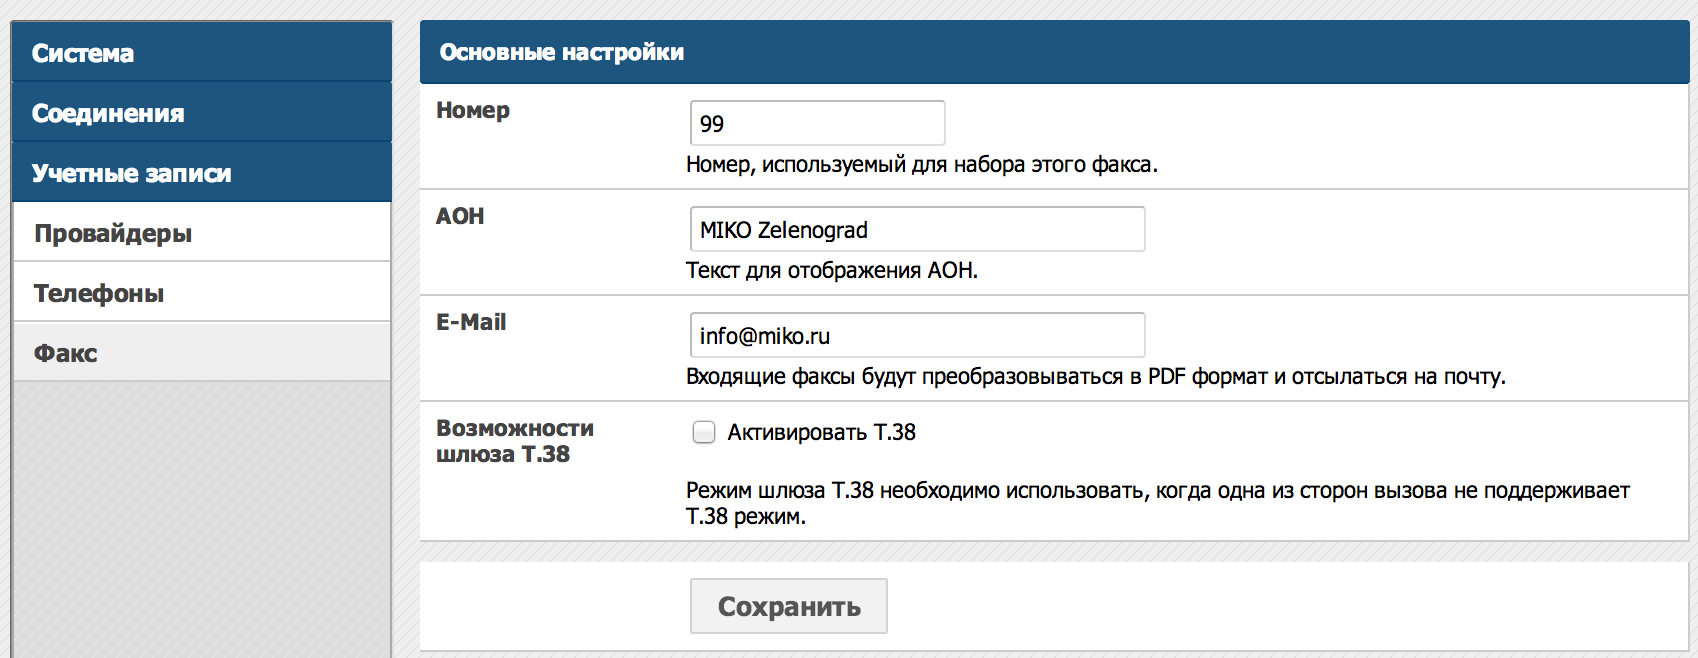Click the Основные настройки panel header
This screenshot has height=658, width=1698.
[x=1054, y=52]
